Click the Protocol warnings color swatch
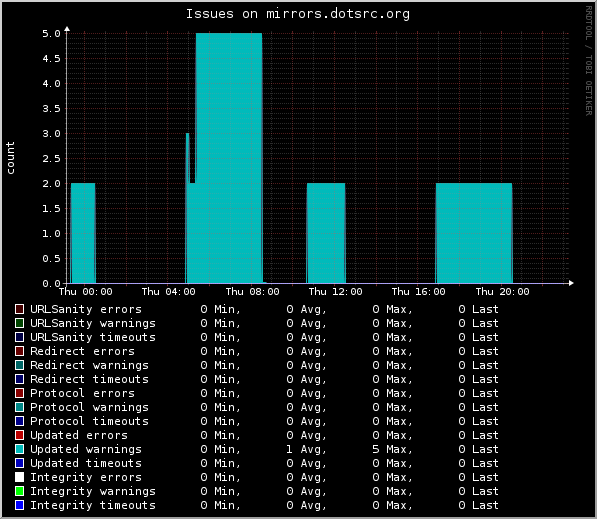The image size is (597, 519). (x=19, y=407)
